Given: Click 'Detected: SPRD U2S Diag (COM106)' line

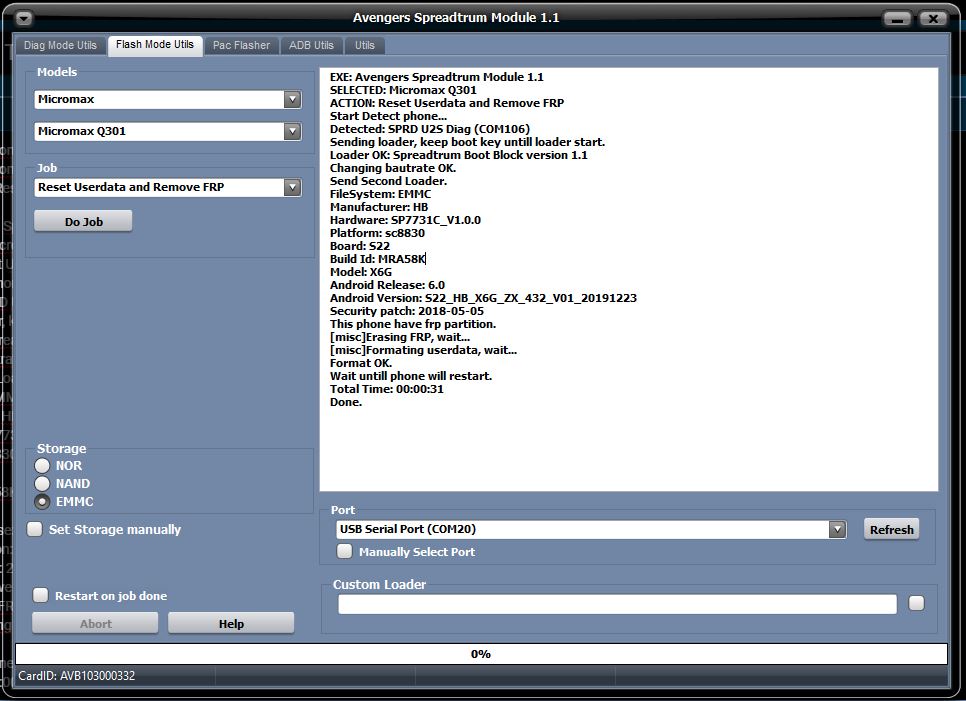Looking at the screenshot, I should tap(430, 129).
